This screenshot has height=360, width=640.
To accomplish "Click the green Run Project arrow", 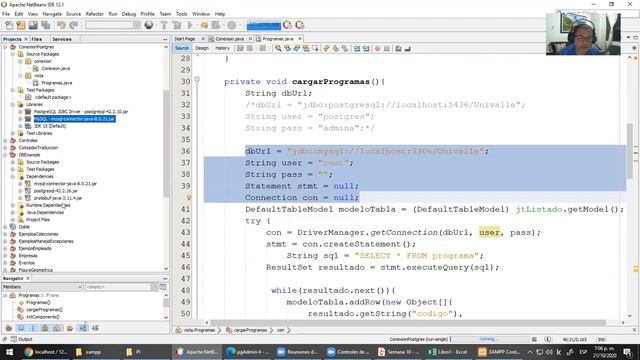I will [x=190, y=25].
